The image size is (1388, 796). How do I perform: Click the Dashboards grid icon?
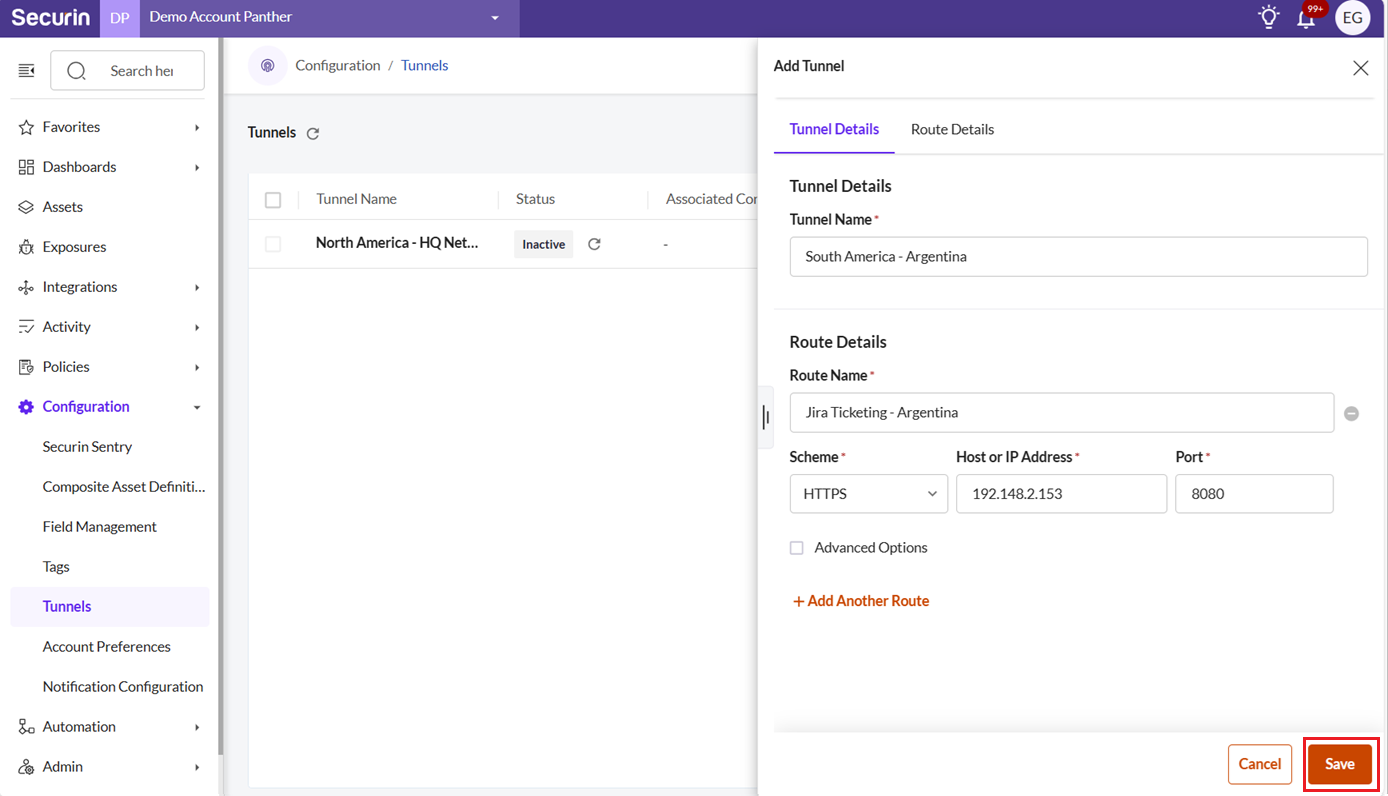26,167
